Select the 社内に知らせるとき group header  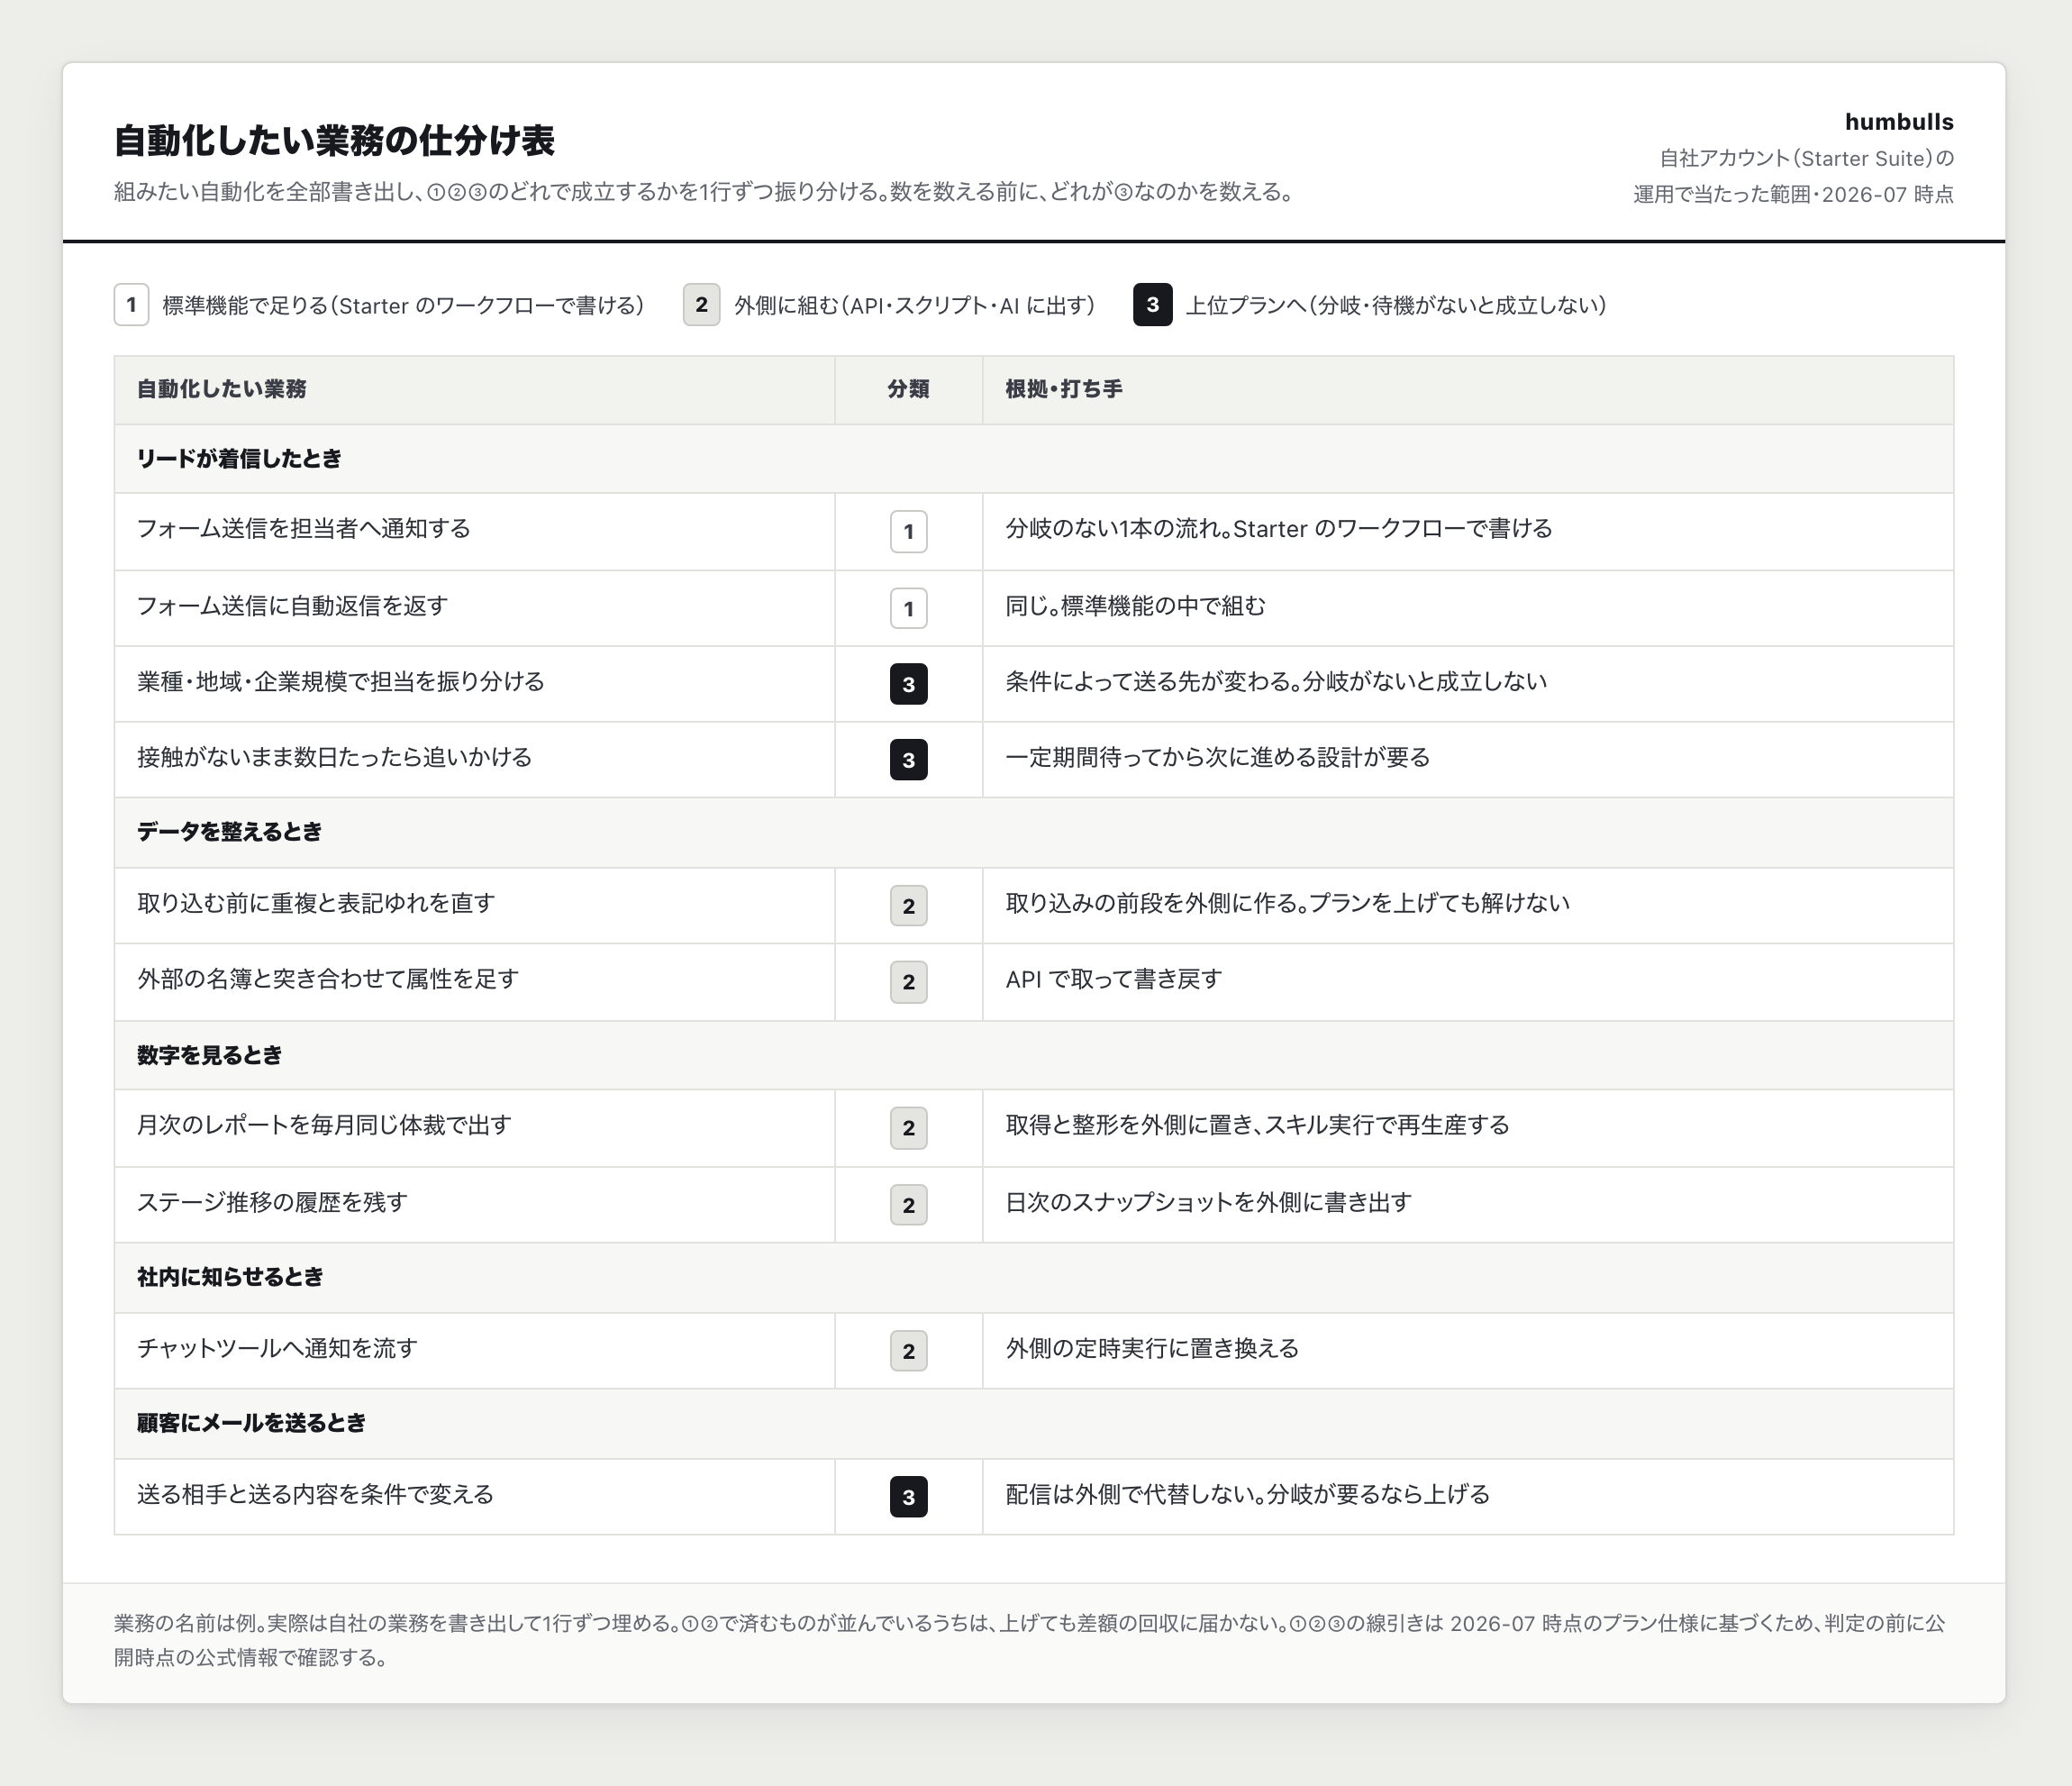point(1034,1277)
